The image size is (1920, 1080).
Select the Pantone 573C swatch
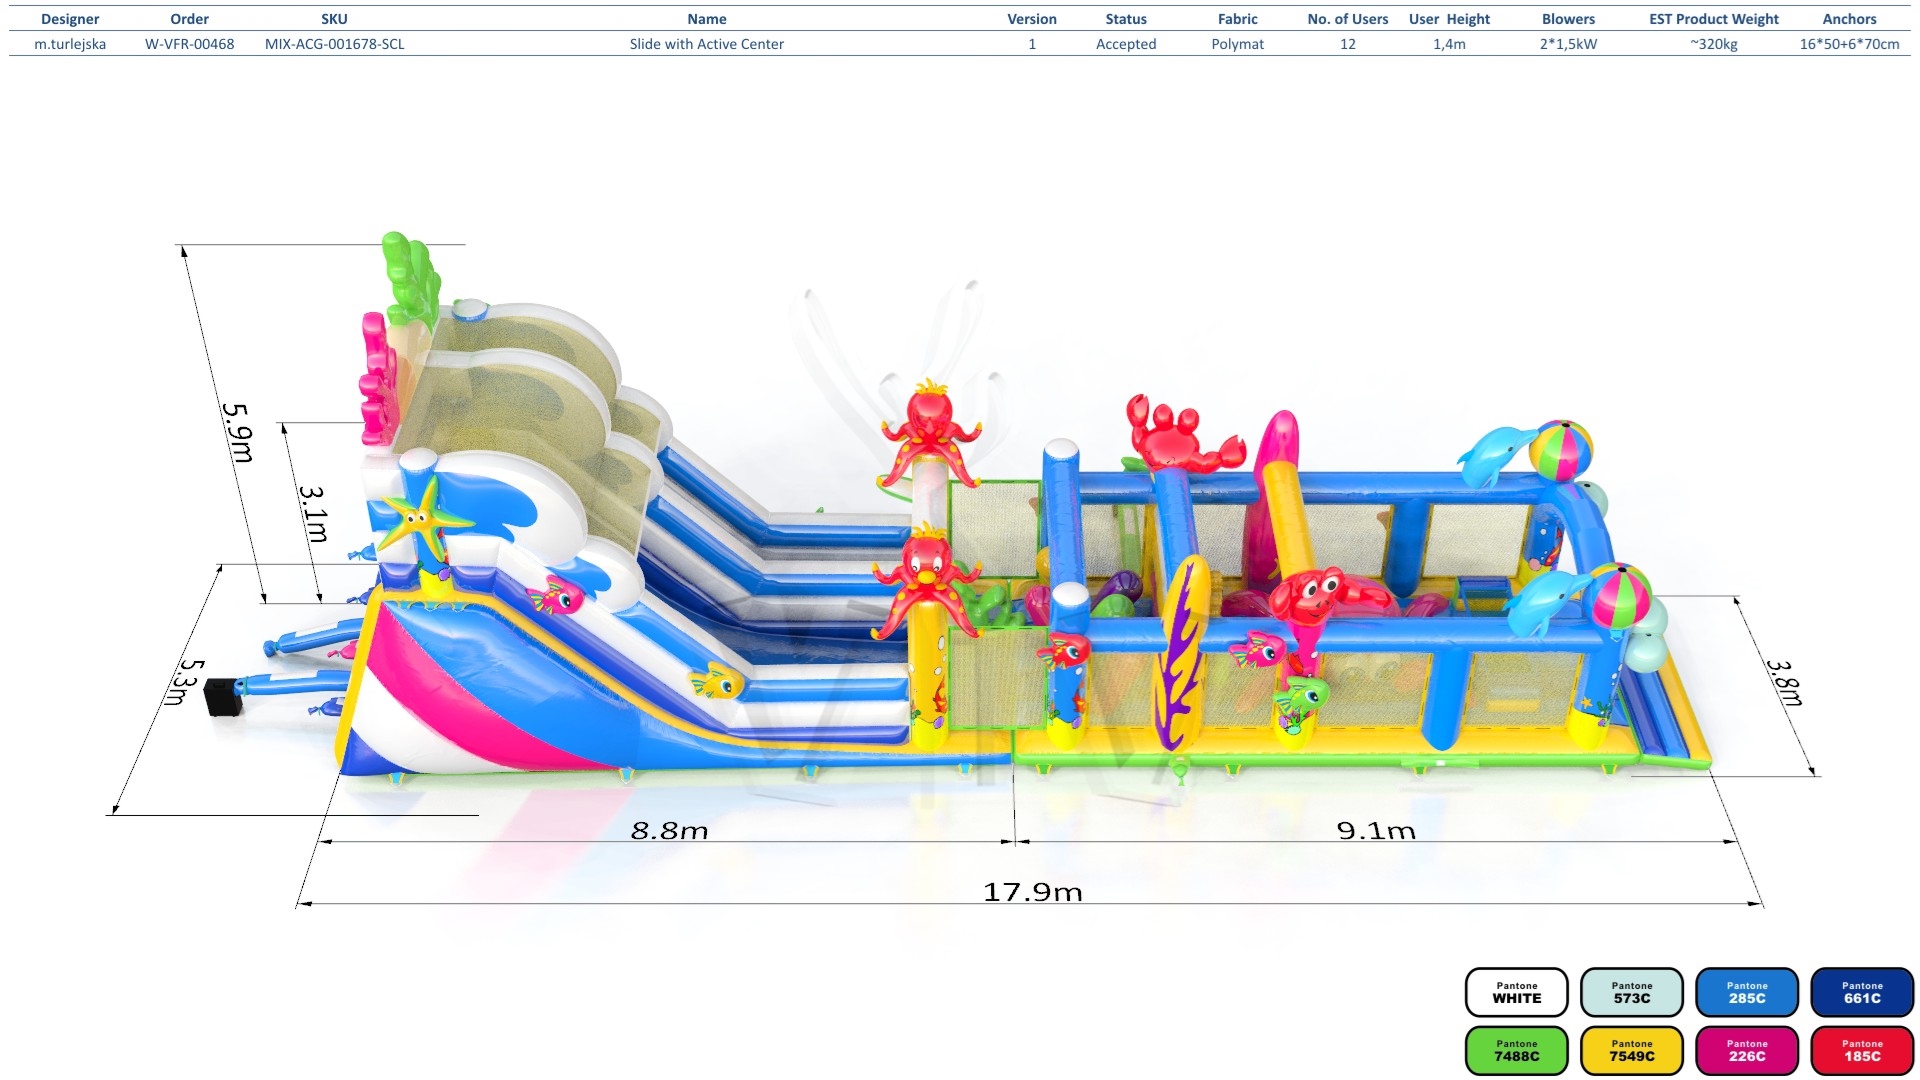[x=1632, y=992]
